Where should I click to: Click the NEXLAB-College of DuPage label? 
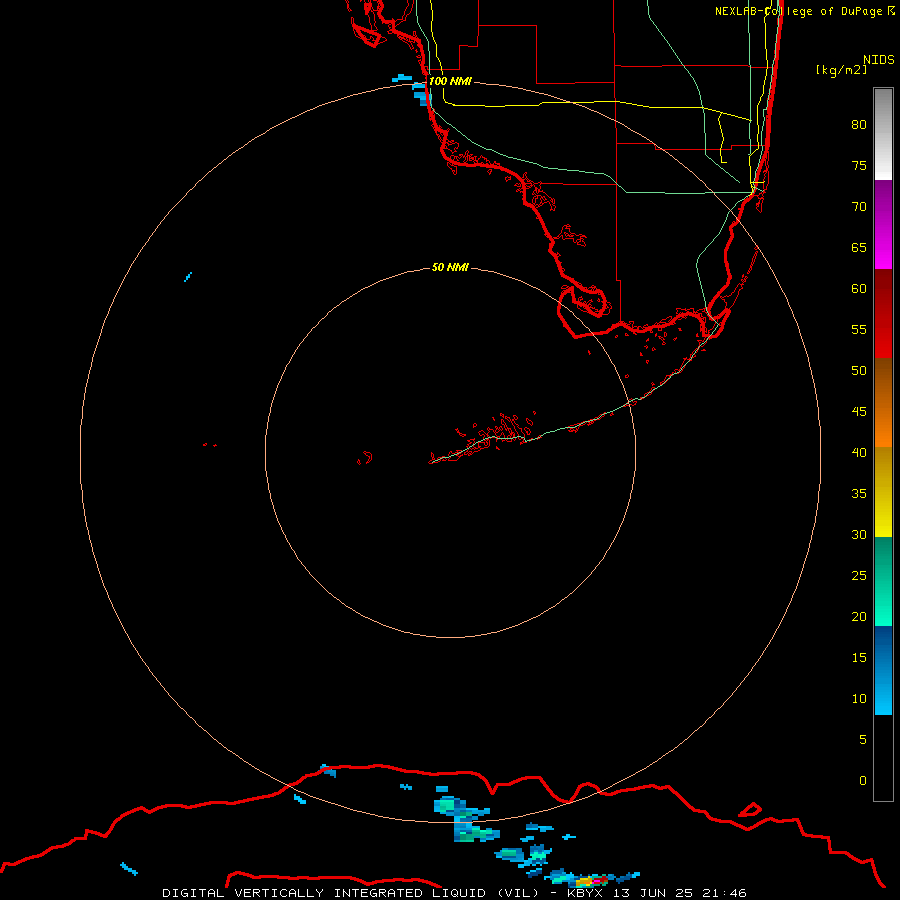(x=800, y=11)
